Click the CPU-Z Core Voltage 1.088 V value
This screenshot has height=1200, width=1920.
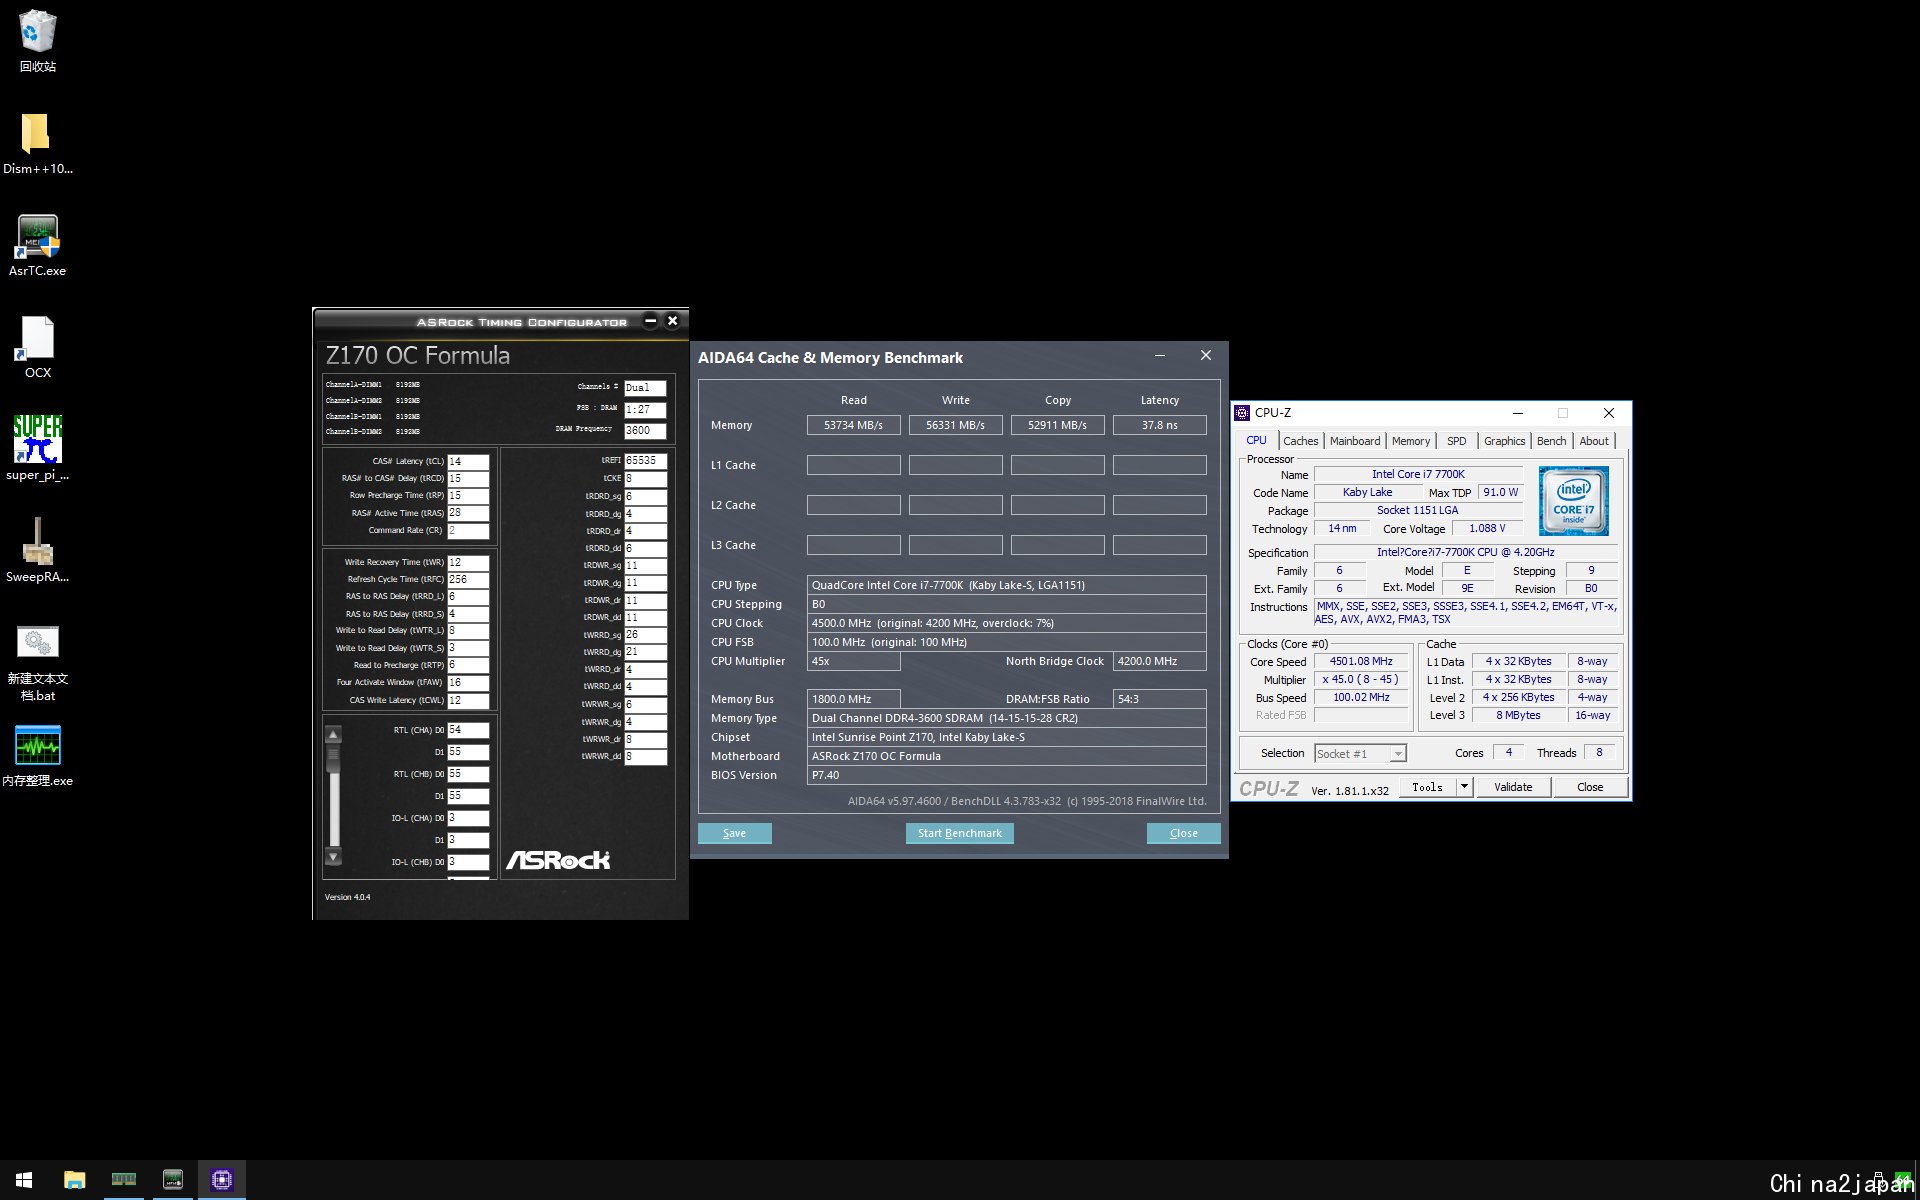pyautogui.click(x=1487, y=529)
